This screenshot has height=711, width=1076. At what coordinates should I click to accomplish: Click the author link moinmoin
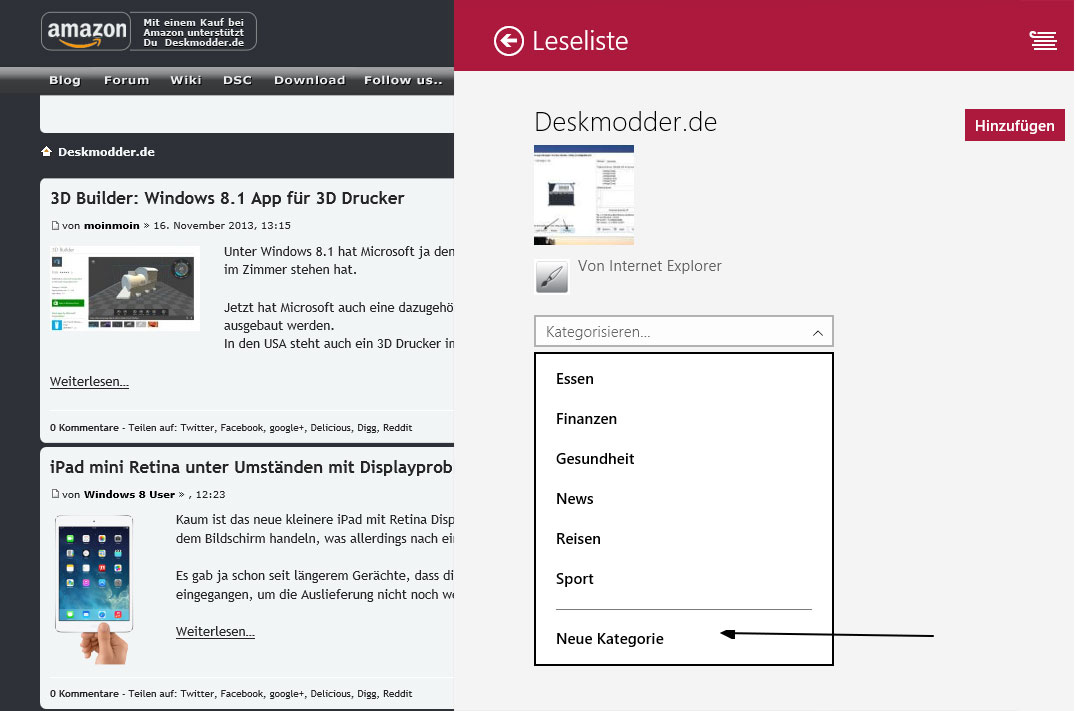click(x=112, y=226)
